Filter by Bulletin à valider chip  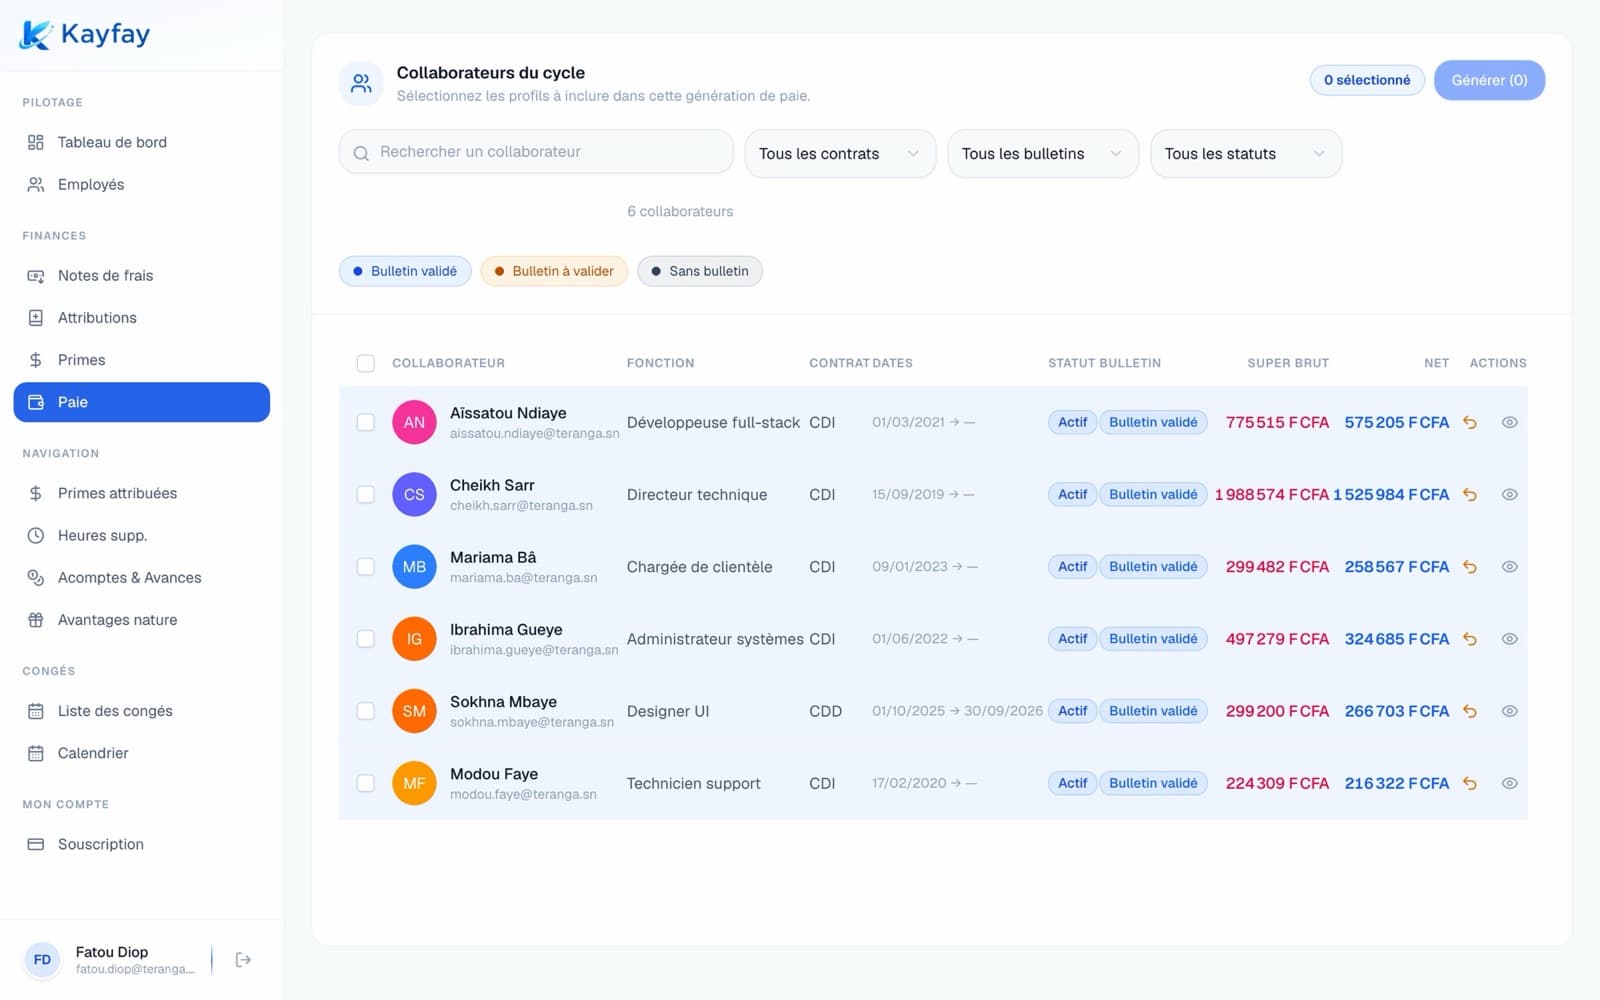click(x=554, y=271)
